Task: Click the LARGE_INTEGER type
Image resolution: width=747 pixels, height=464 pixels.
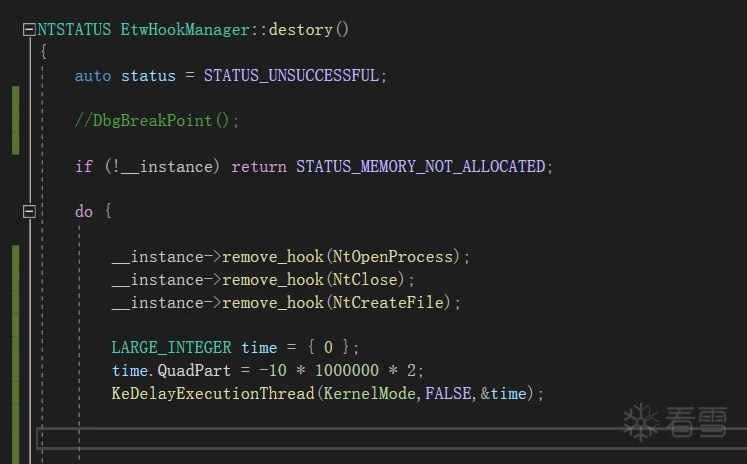Action: click(172, 348)
